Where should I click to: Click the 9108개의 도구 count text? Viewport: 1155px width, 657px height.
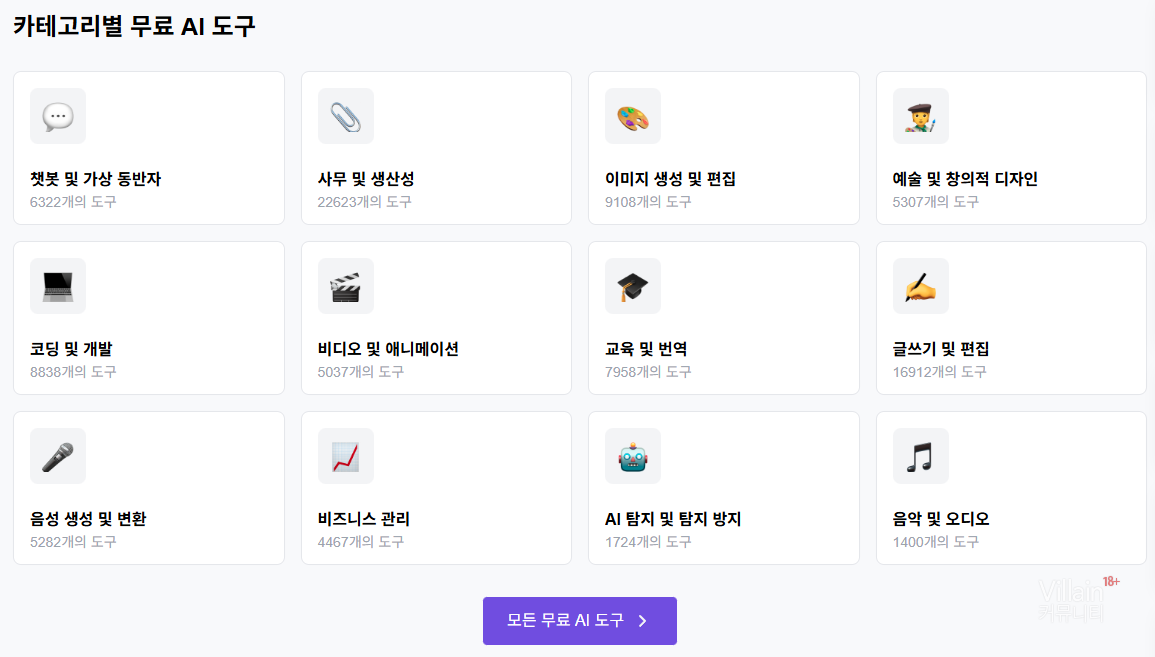[648, 202]
